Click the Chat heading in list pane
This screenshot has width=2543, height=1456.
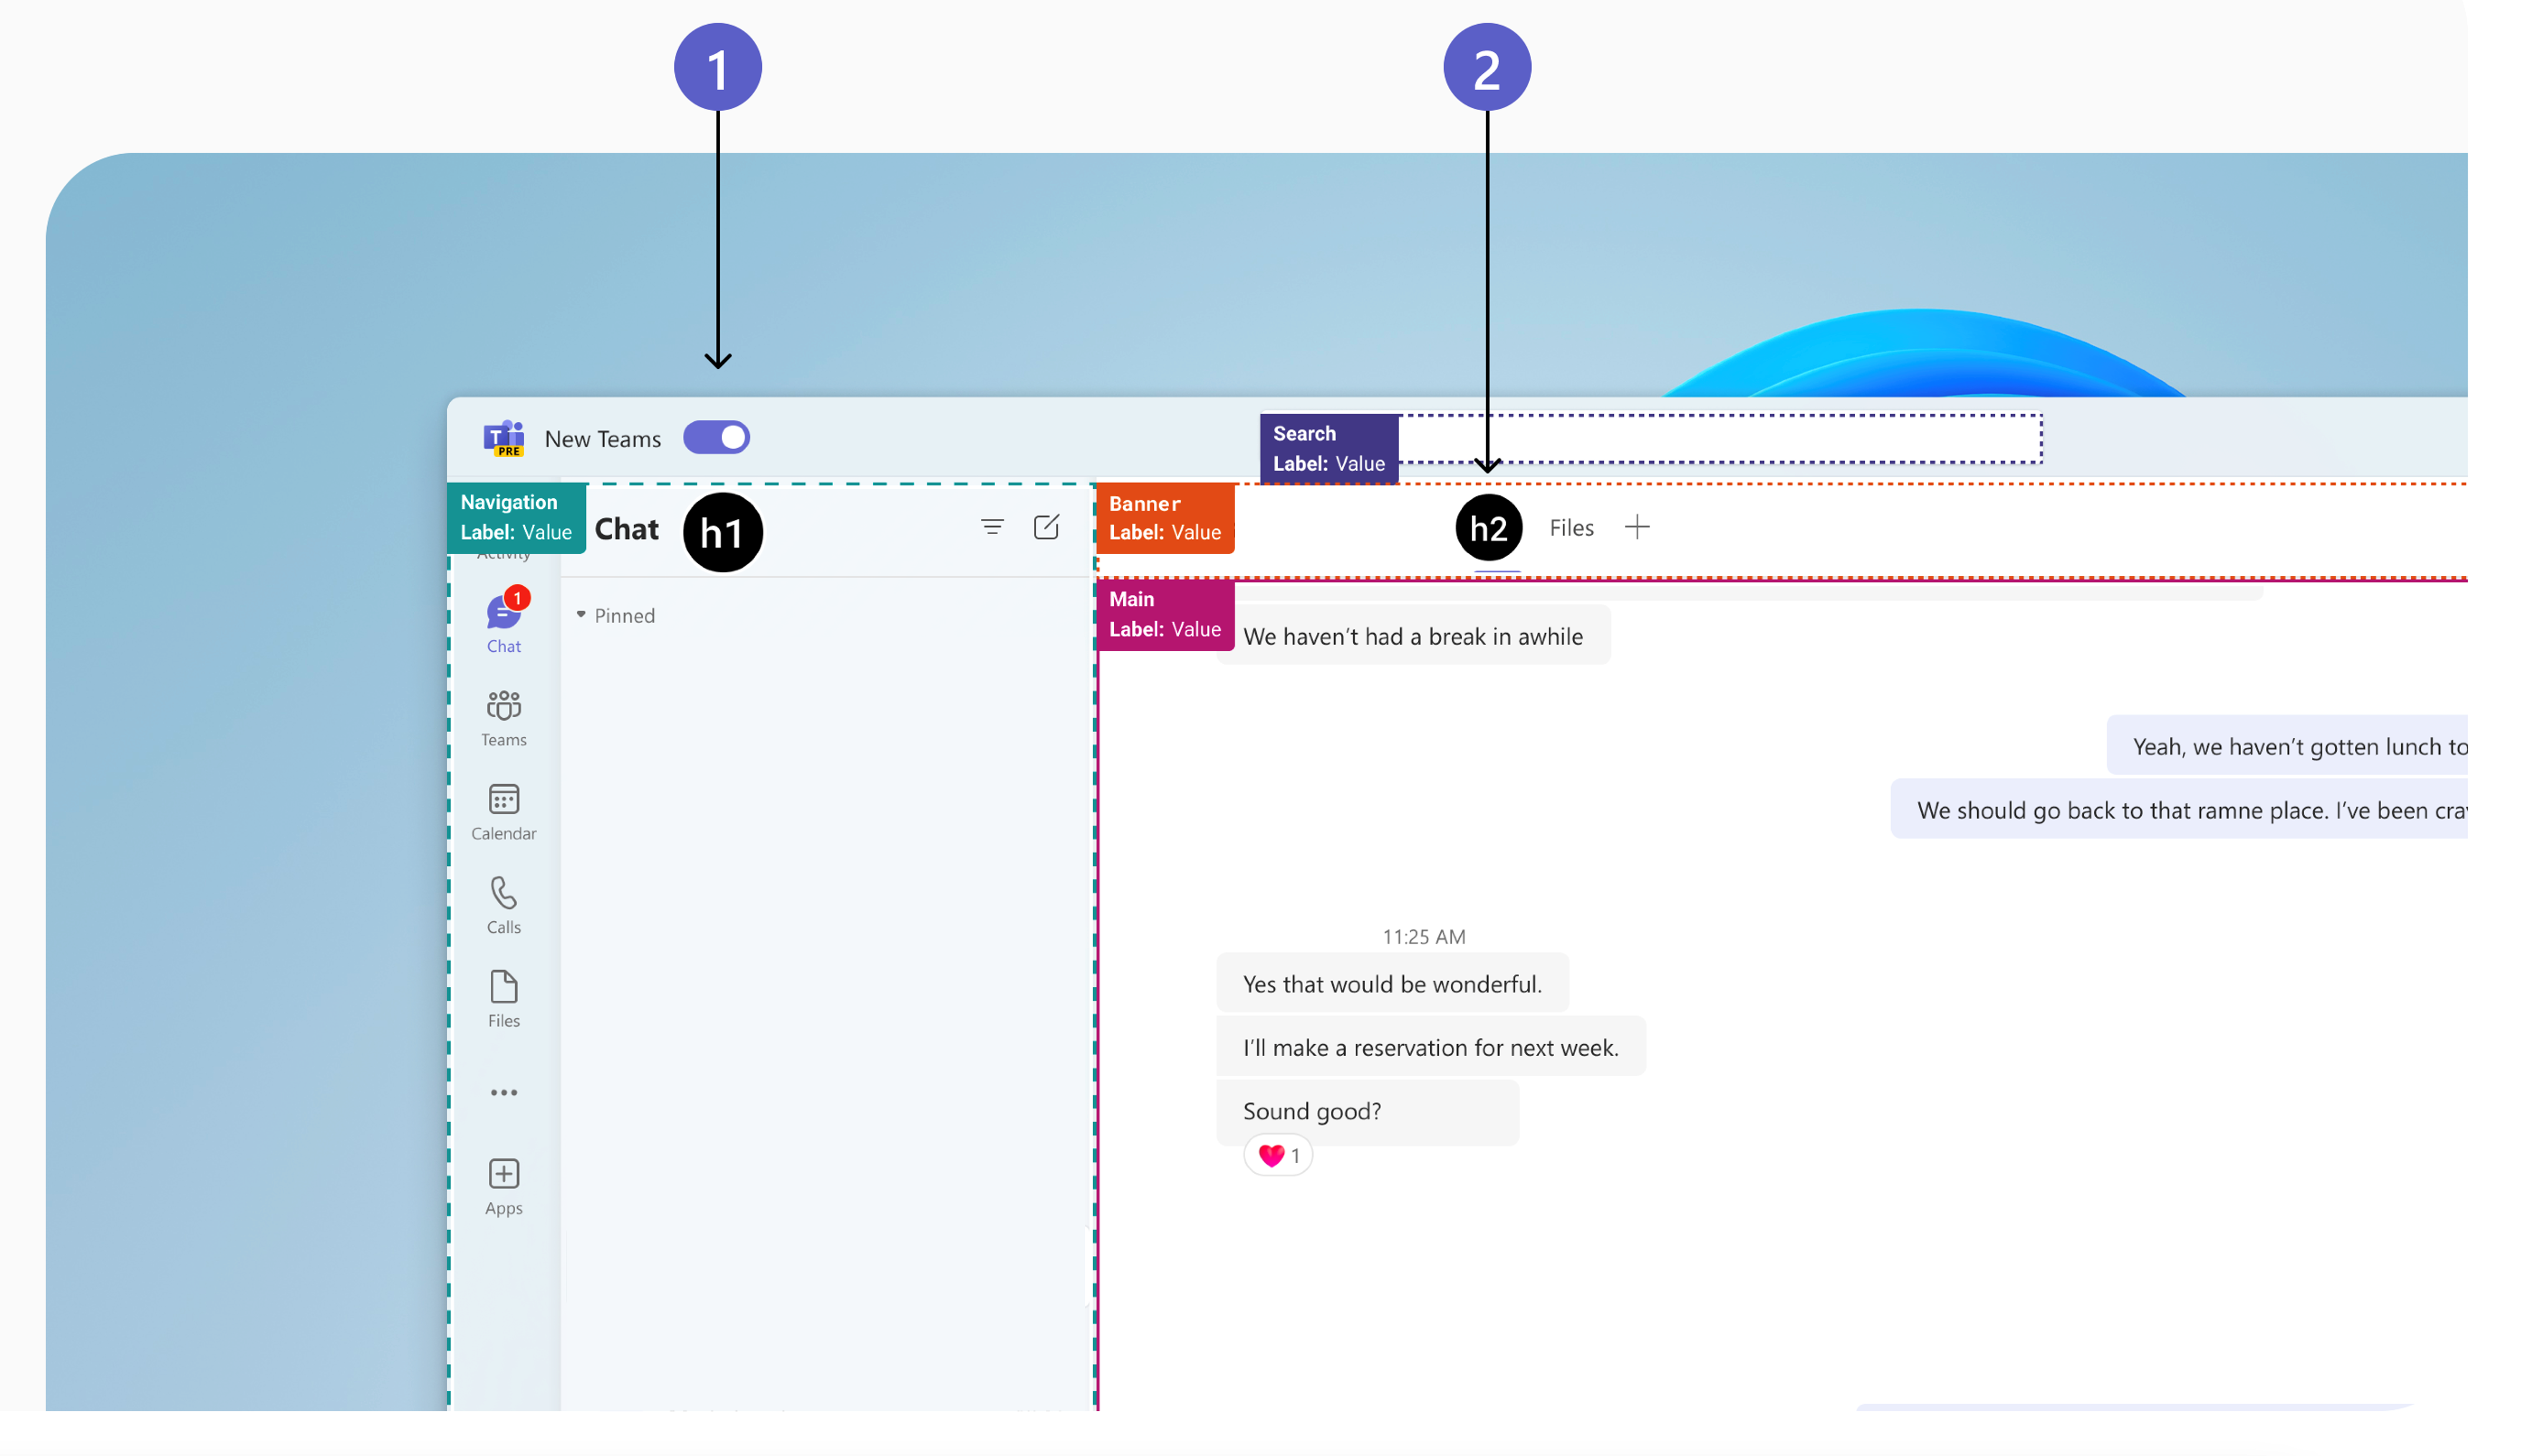pos(626,528)
